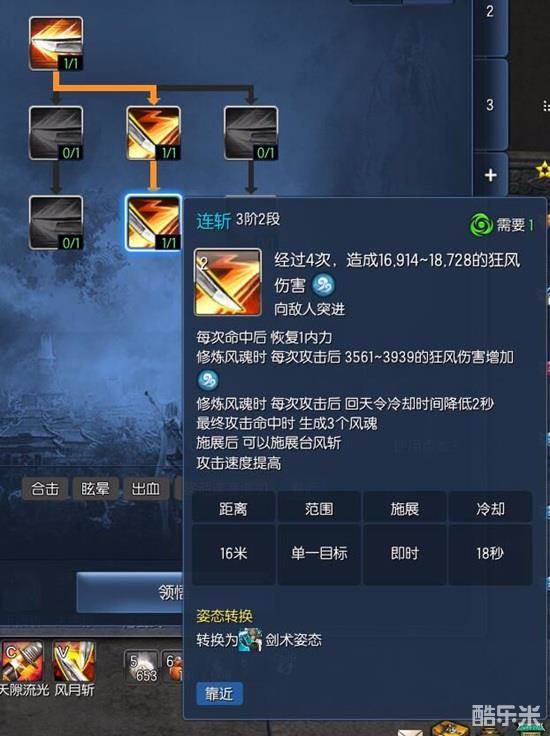This screenshot has width=550, height=736.
Task: Select the top root skill node 1/1
Action: click(x=56, y=44)
